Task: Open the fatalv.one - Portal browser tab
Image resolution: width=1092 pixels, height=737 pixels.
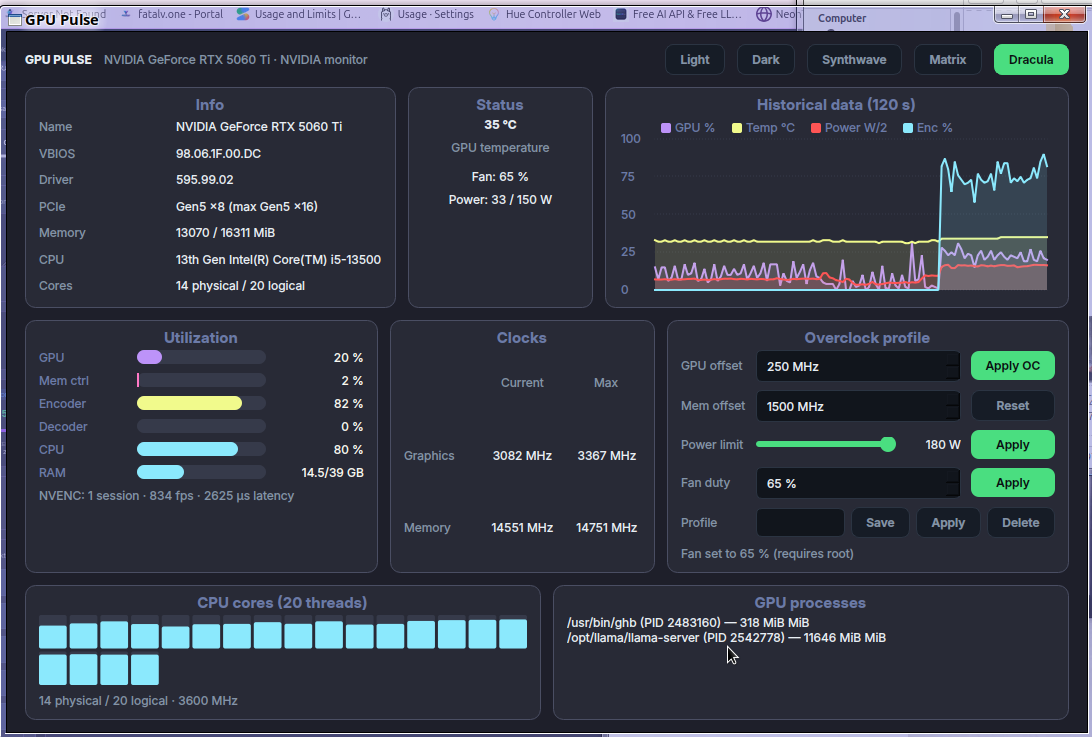Action: (172, 14)
